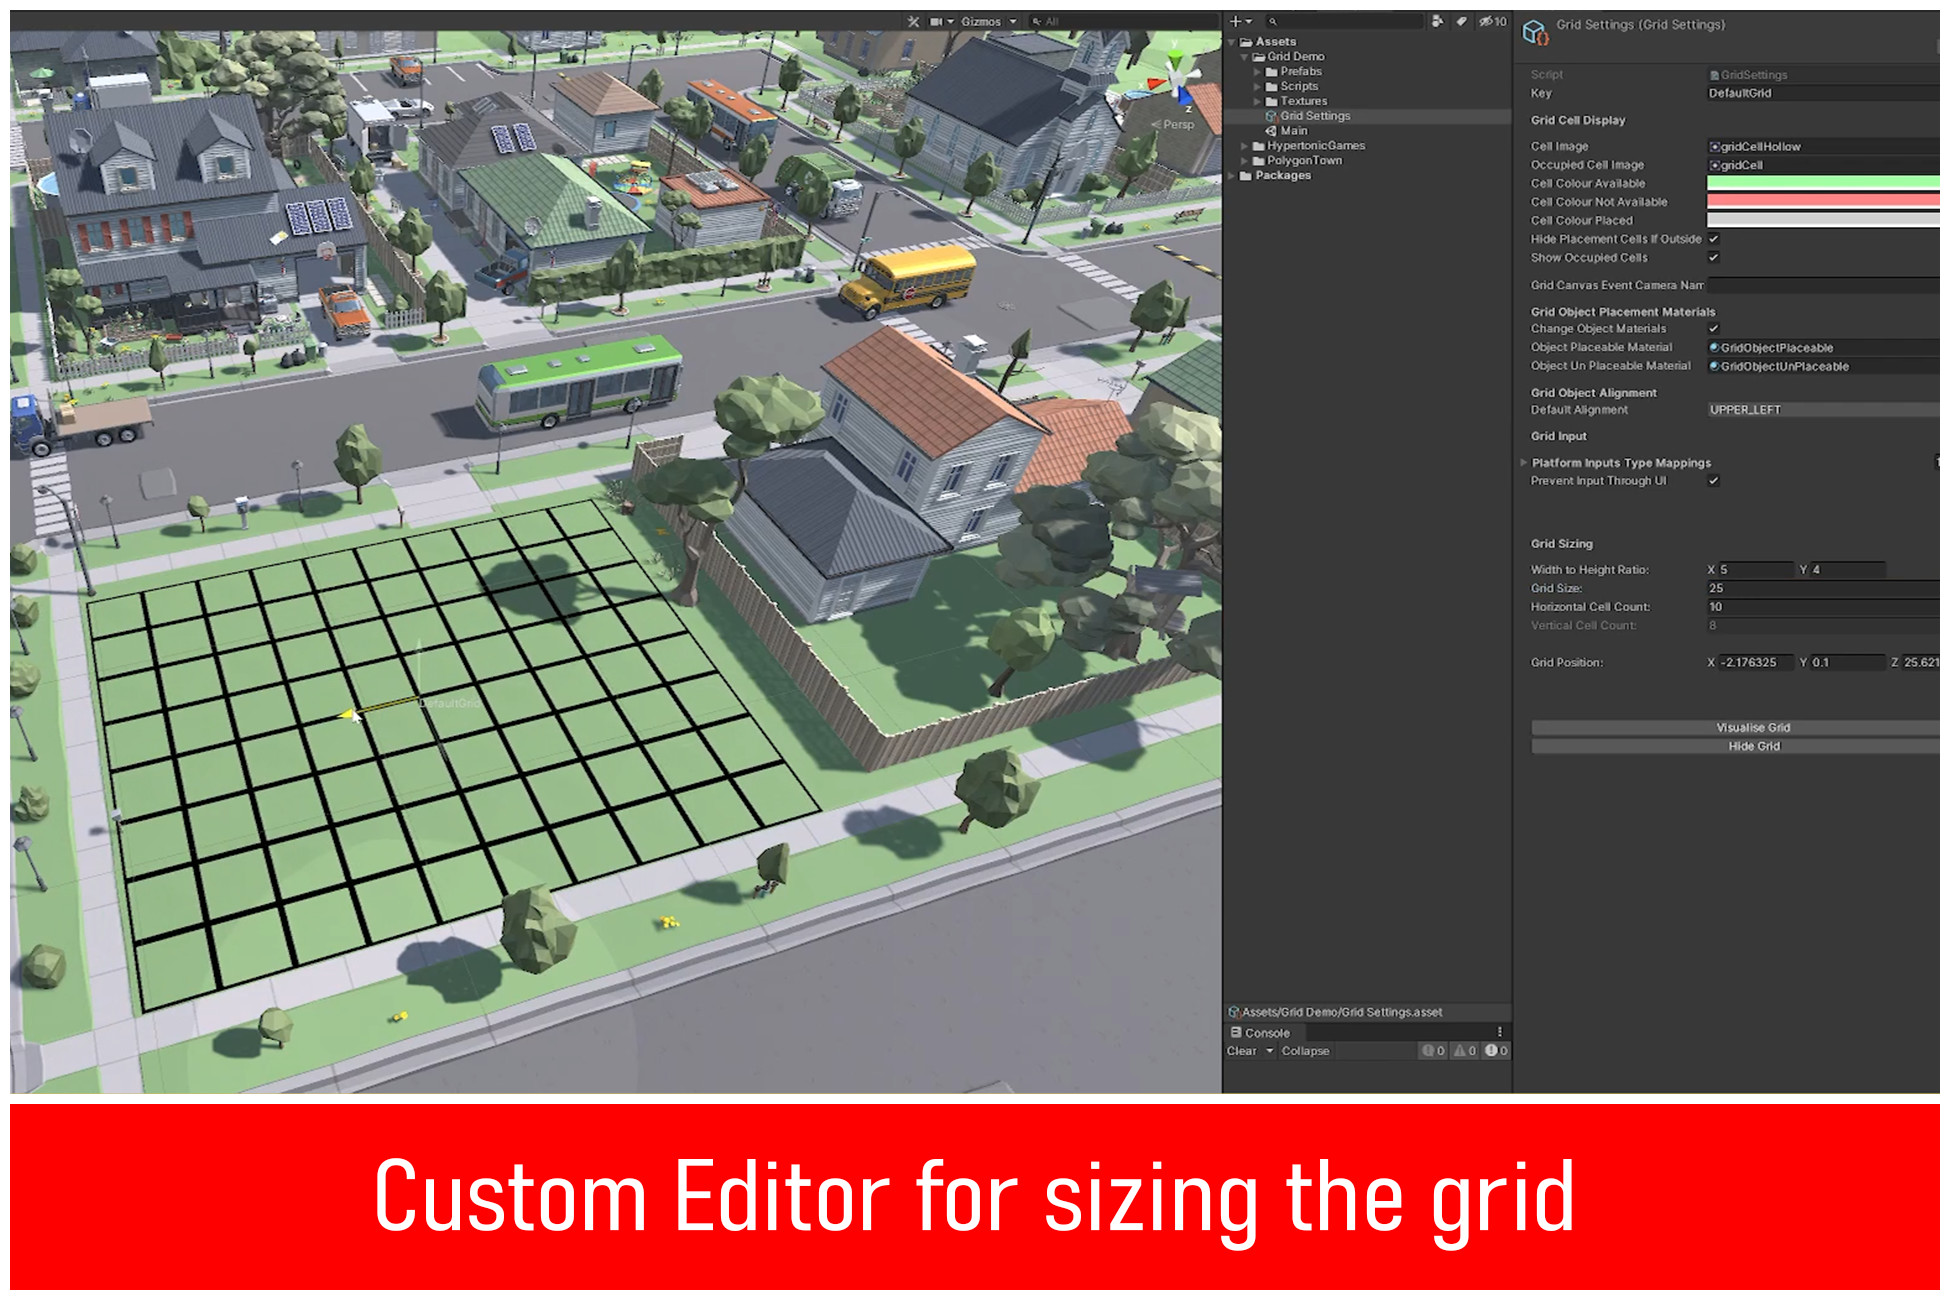Open the Gizmos dropdown menu
The width and height of the screenshot is (1950, 1300).
pos(1013,21)
